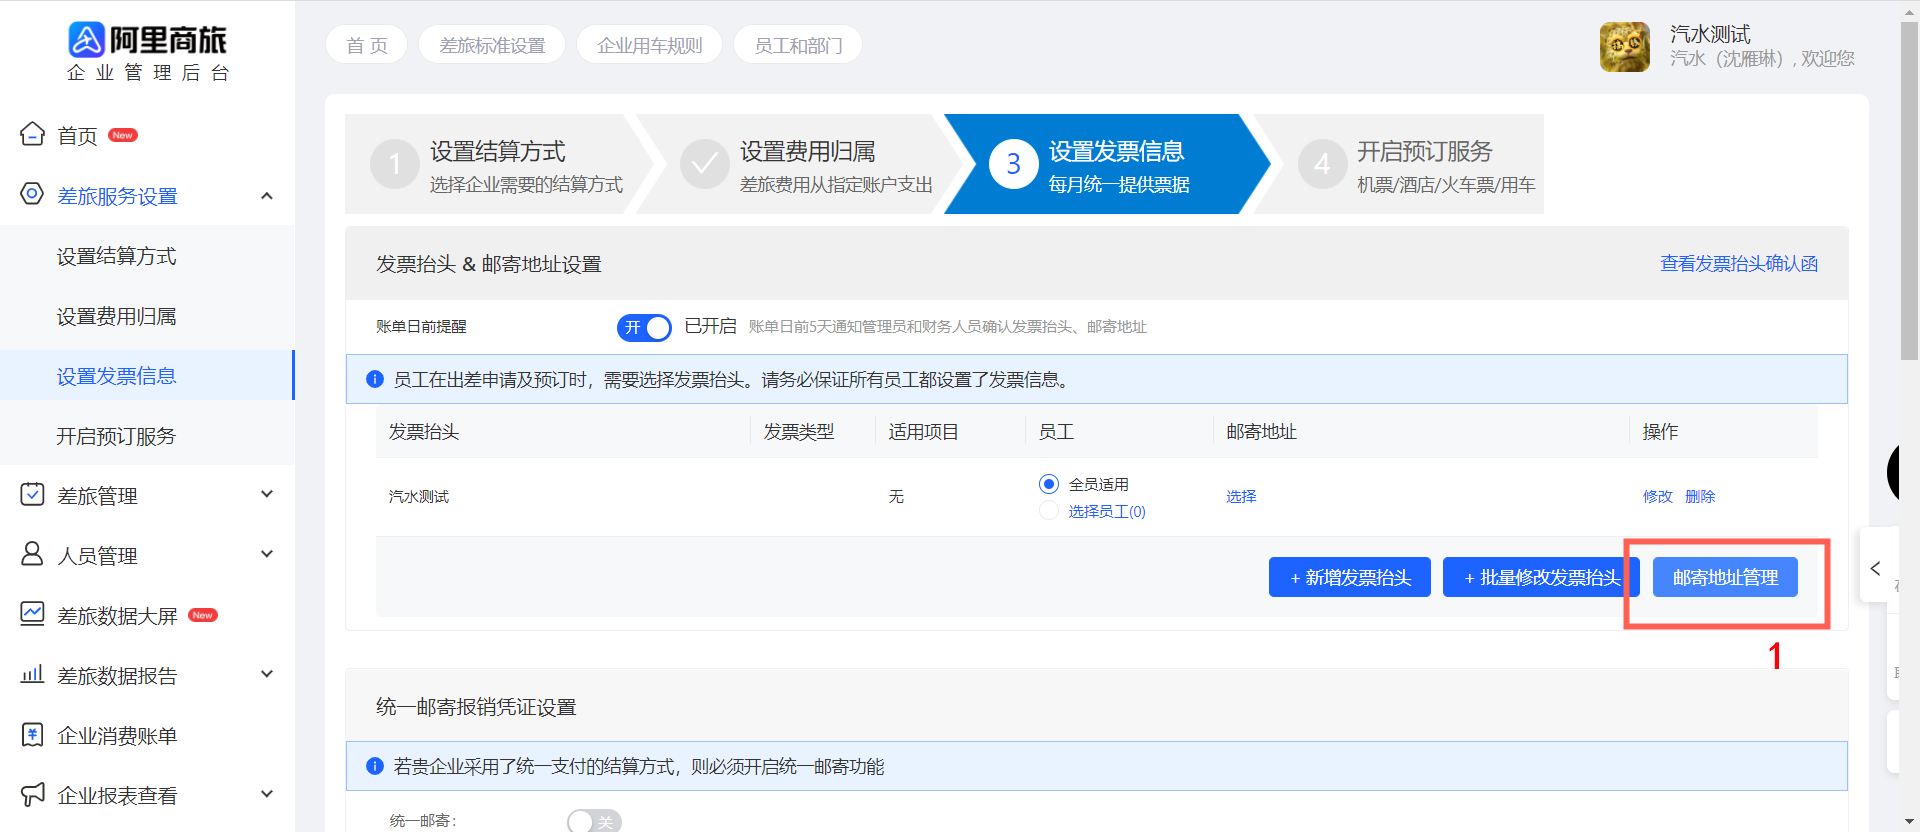The height and width of the screenshot is (832, 1920).
Task: Click the New badge next to 差旅数据大屏
Action: click(203, 615)
